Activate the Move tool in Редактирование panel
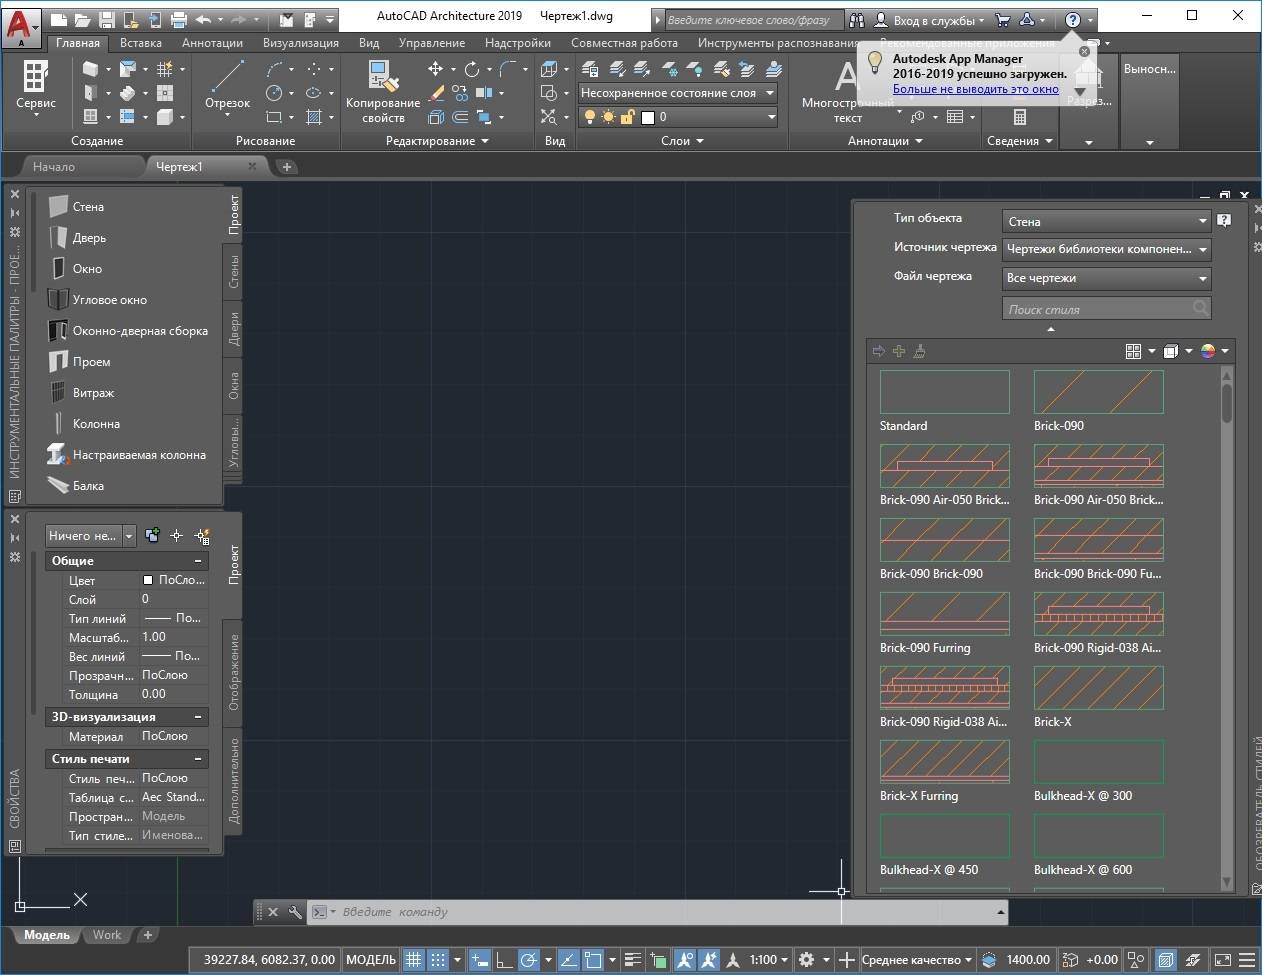 pos(435,69)
